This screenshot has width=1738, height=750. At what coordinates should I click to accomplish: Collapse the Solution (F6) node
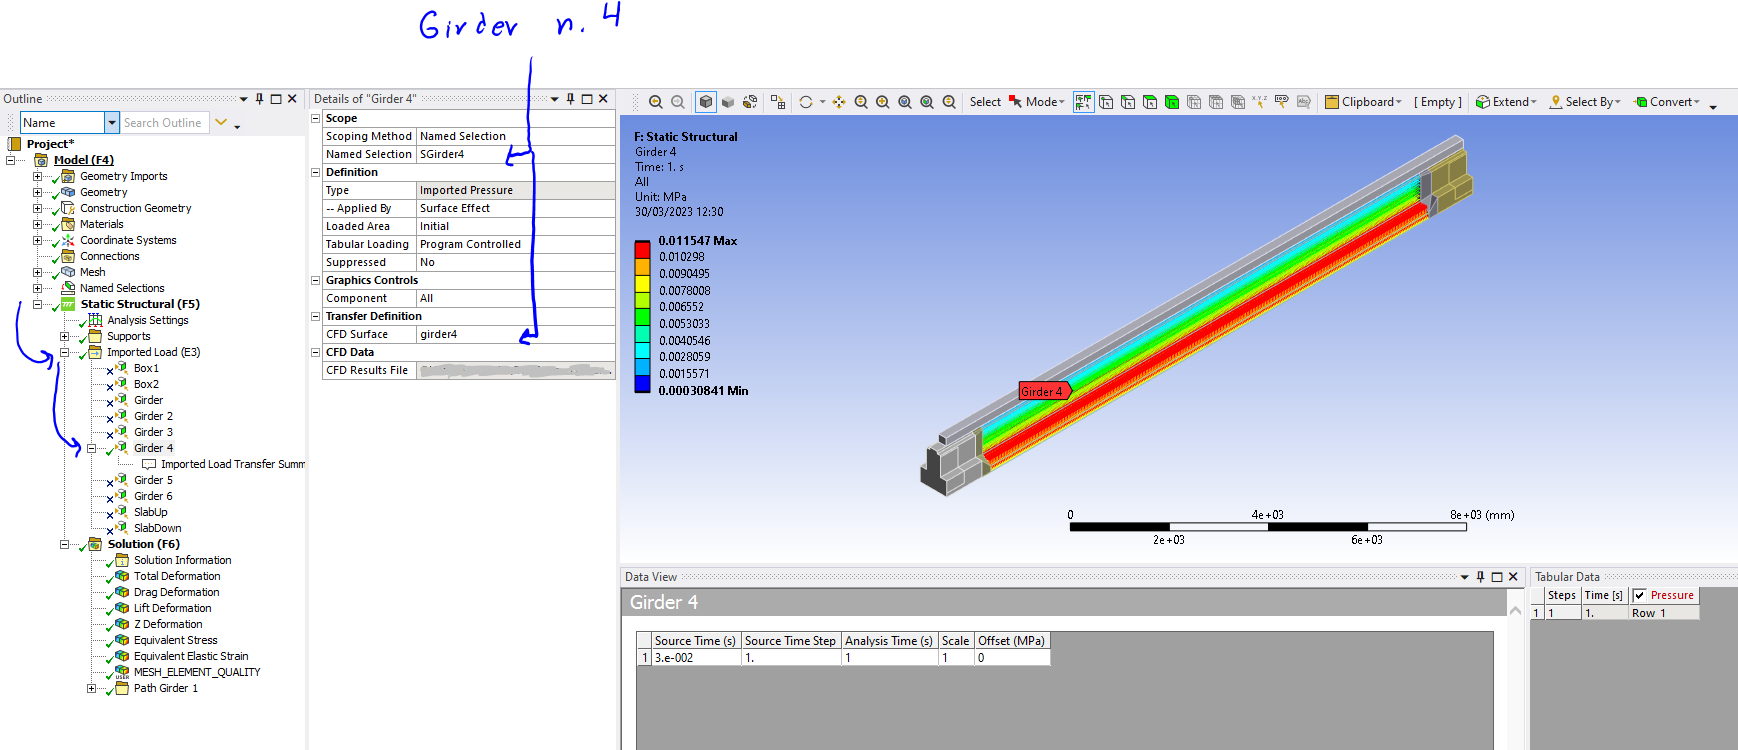64,544
